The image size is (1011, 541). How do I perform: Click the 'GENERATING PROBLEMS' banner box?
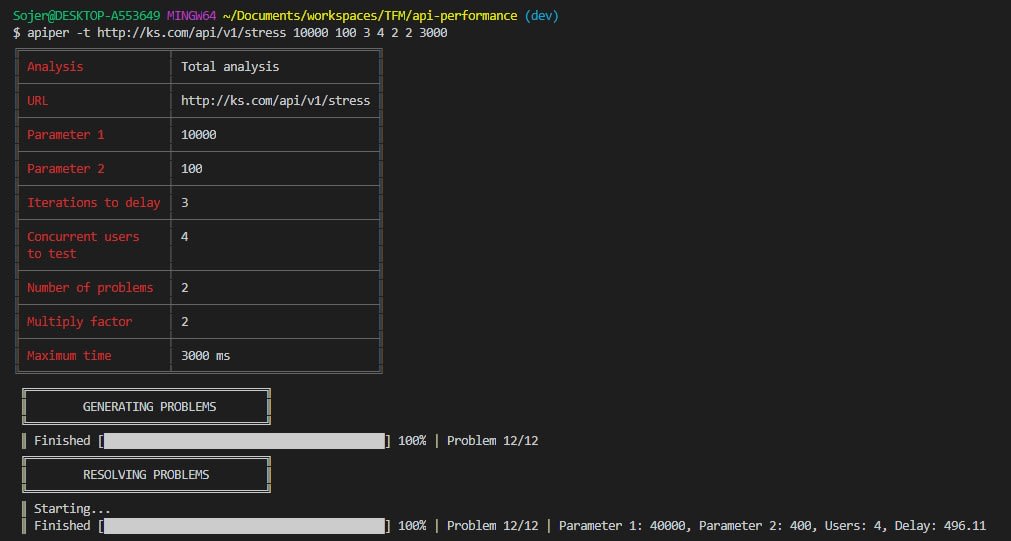pos(146,406)
